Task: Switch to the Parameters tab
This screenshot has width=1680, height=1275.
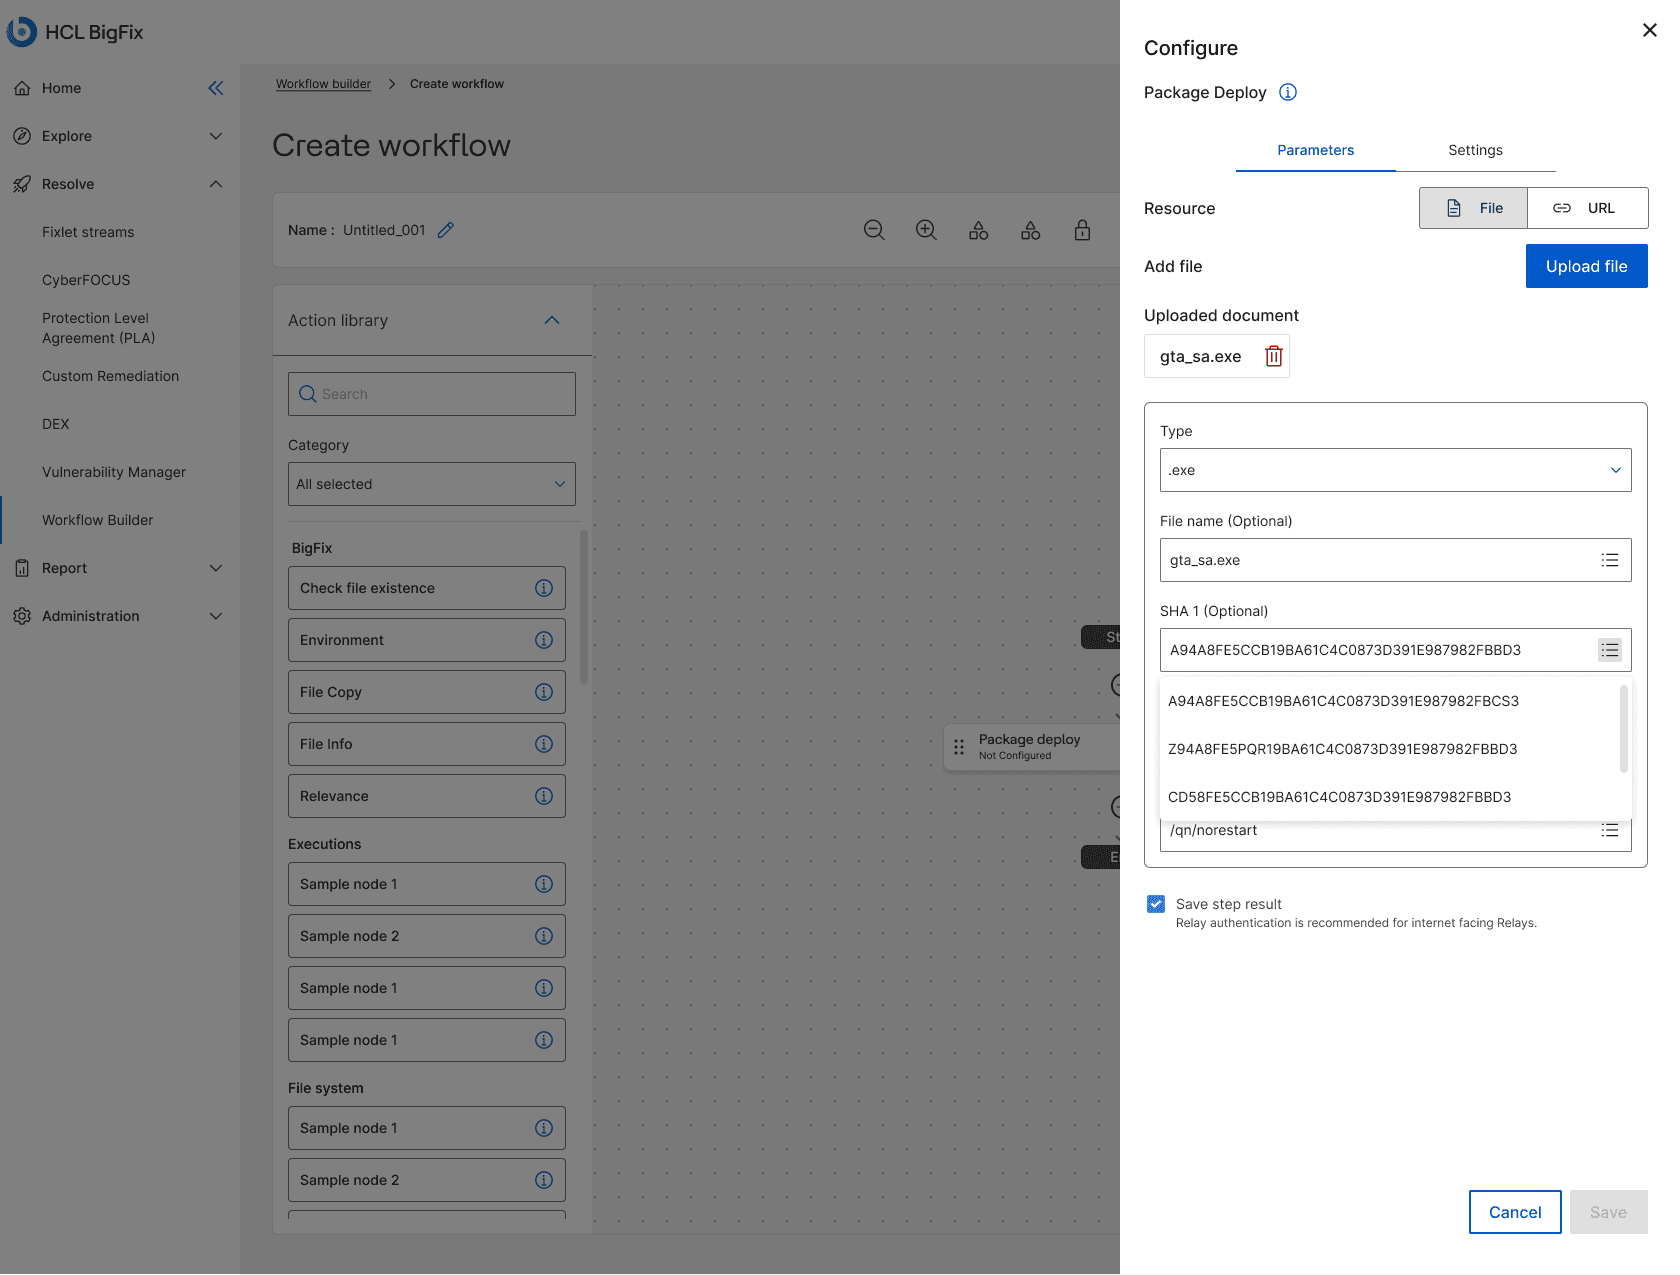Action: 1316,150
